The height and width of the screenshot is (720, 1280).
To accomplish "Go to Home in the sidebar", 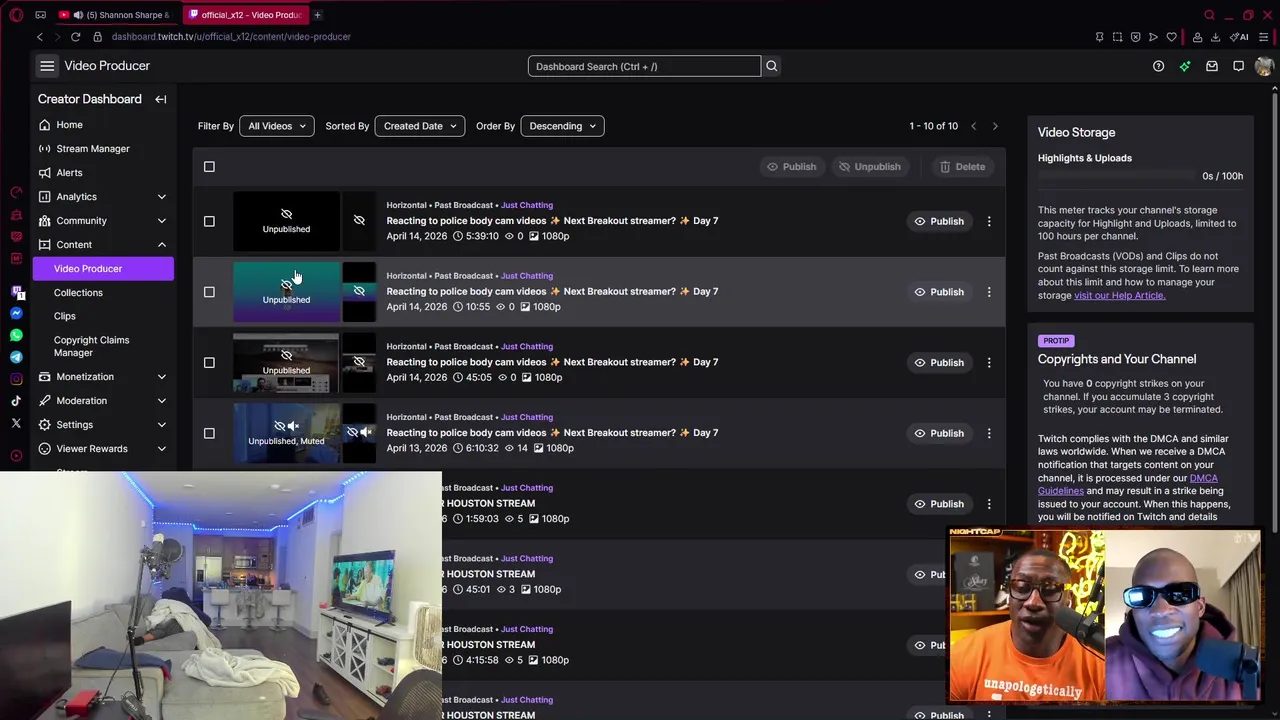I will tap(103, 125).
